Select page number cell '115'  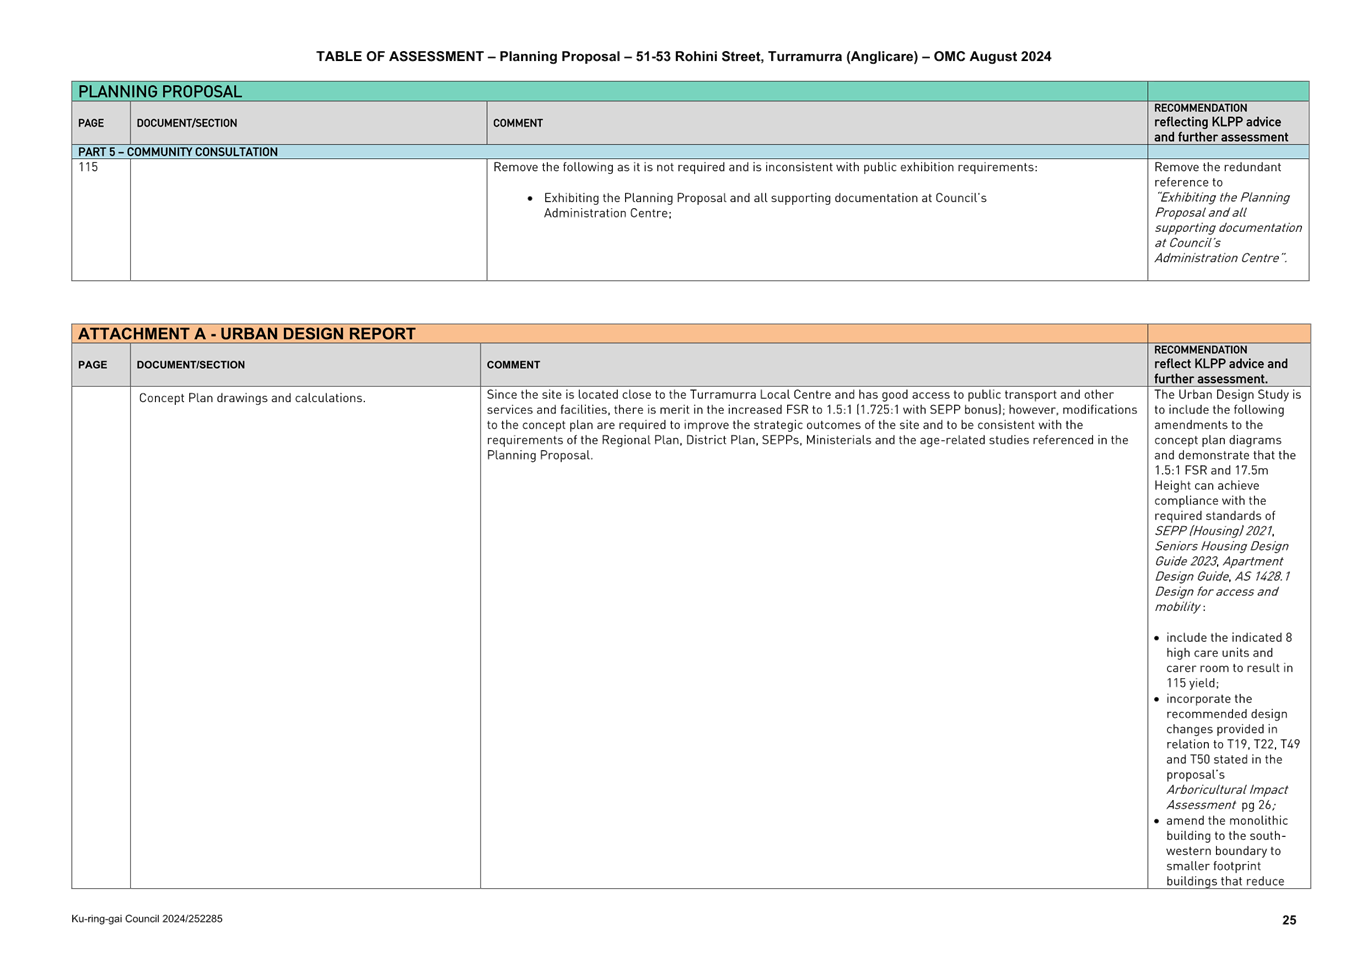[x=88, y=167]
